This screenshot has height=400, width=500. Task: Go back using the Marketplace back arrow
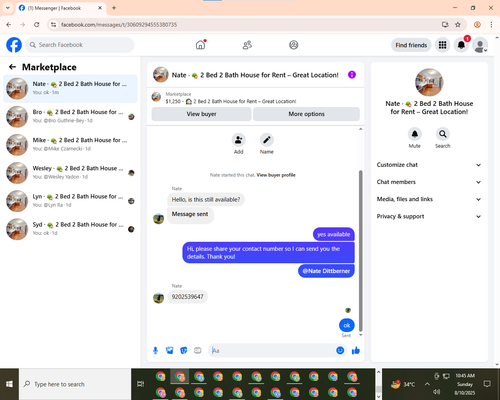coord(12,67)
